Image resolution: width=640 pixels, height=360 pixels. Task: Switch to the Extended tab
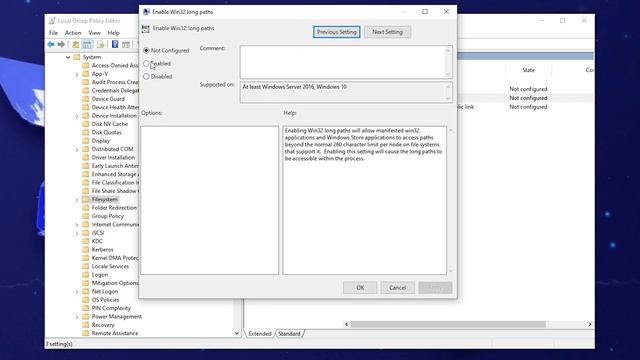(260, 334)
